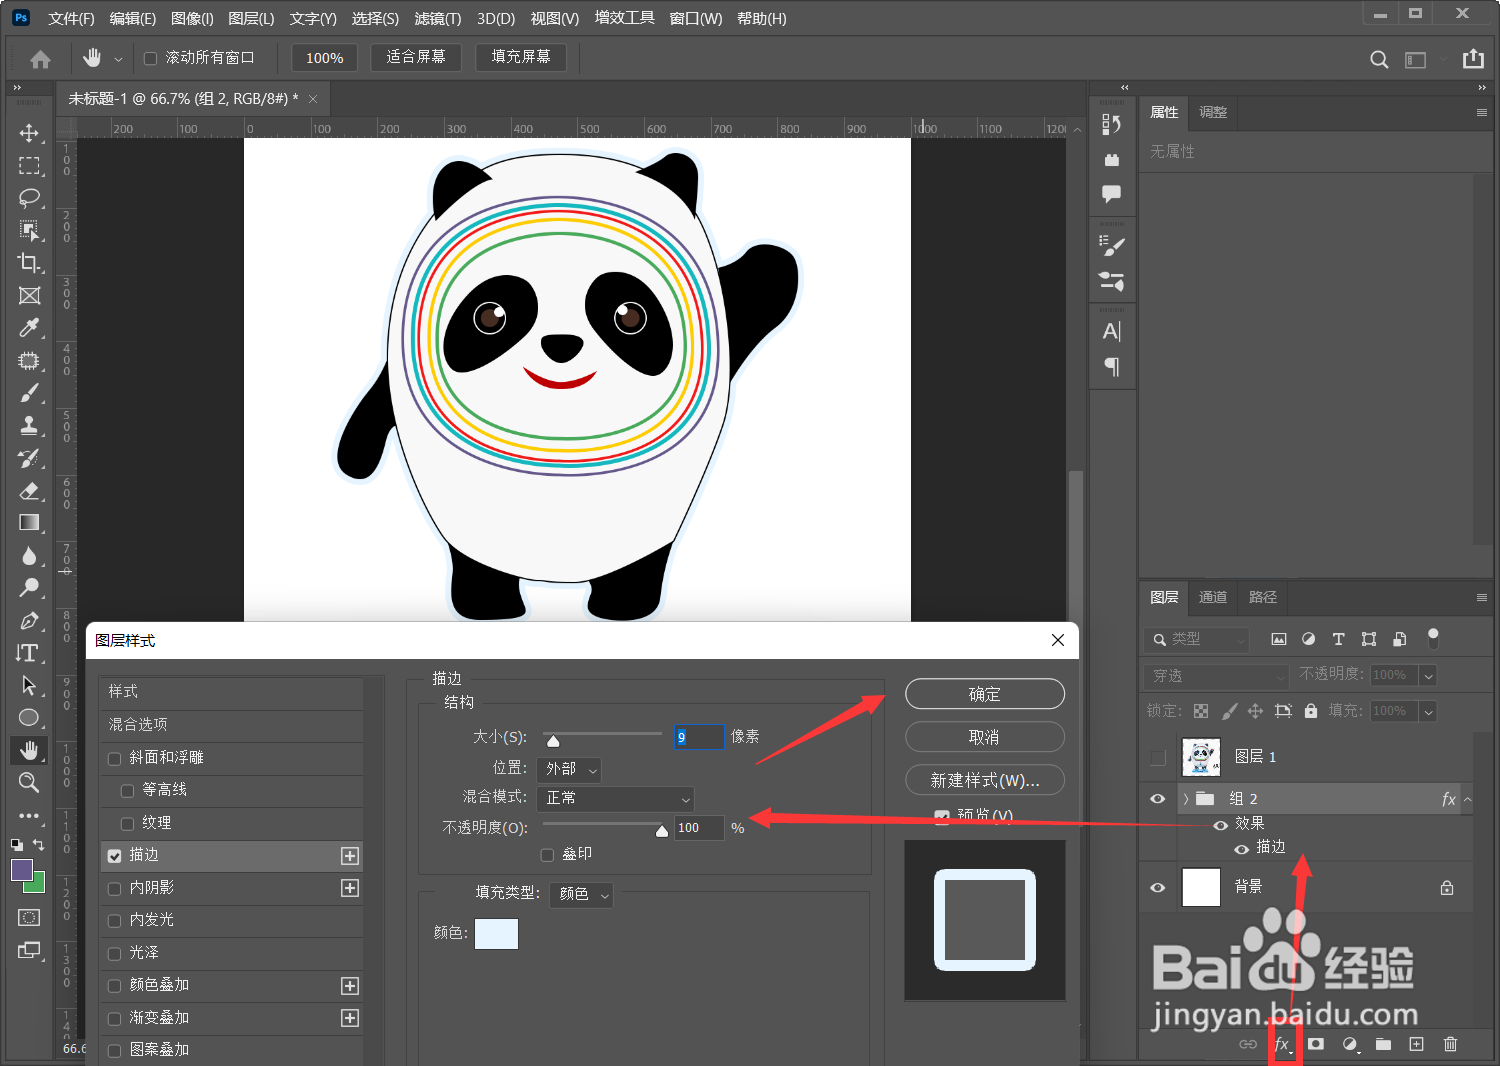The height and width of the screenshot is (1066, 1500).
Task: Open the stroke 颜色 swatch
Action: coord(496,934)
